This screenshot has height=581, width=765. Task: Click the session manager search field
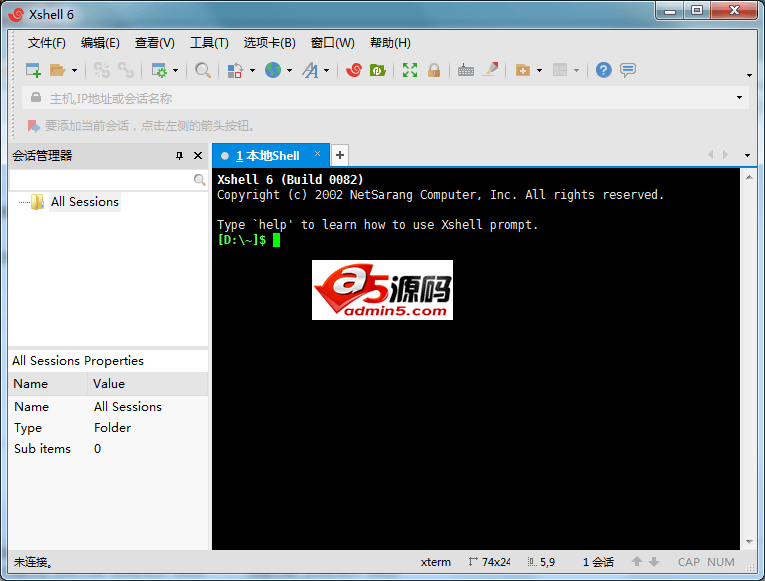101,180
